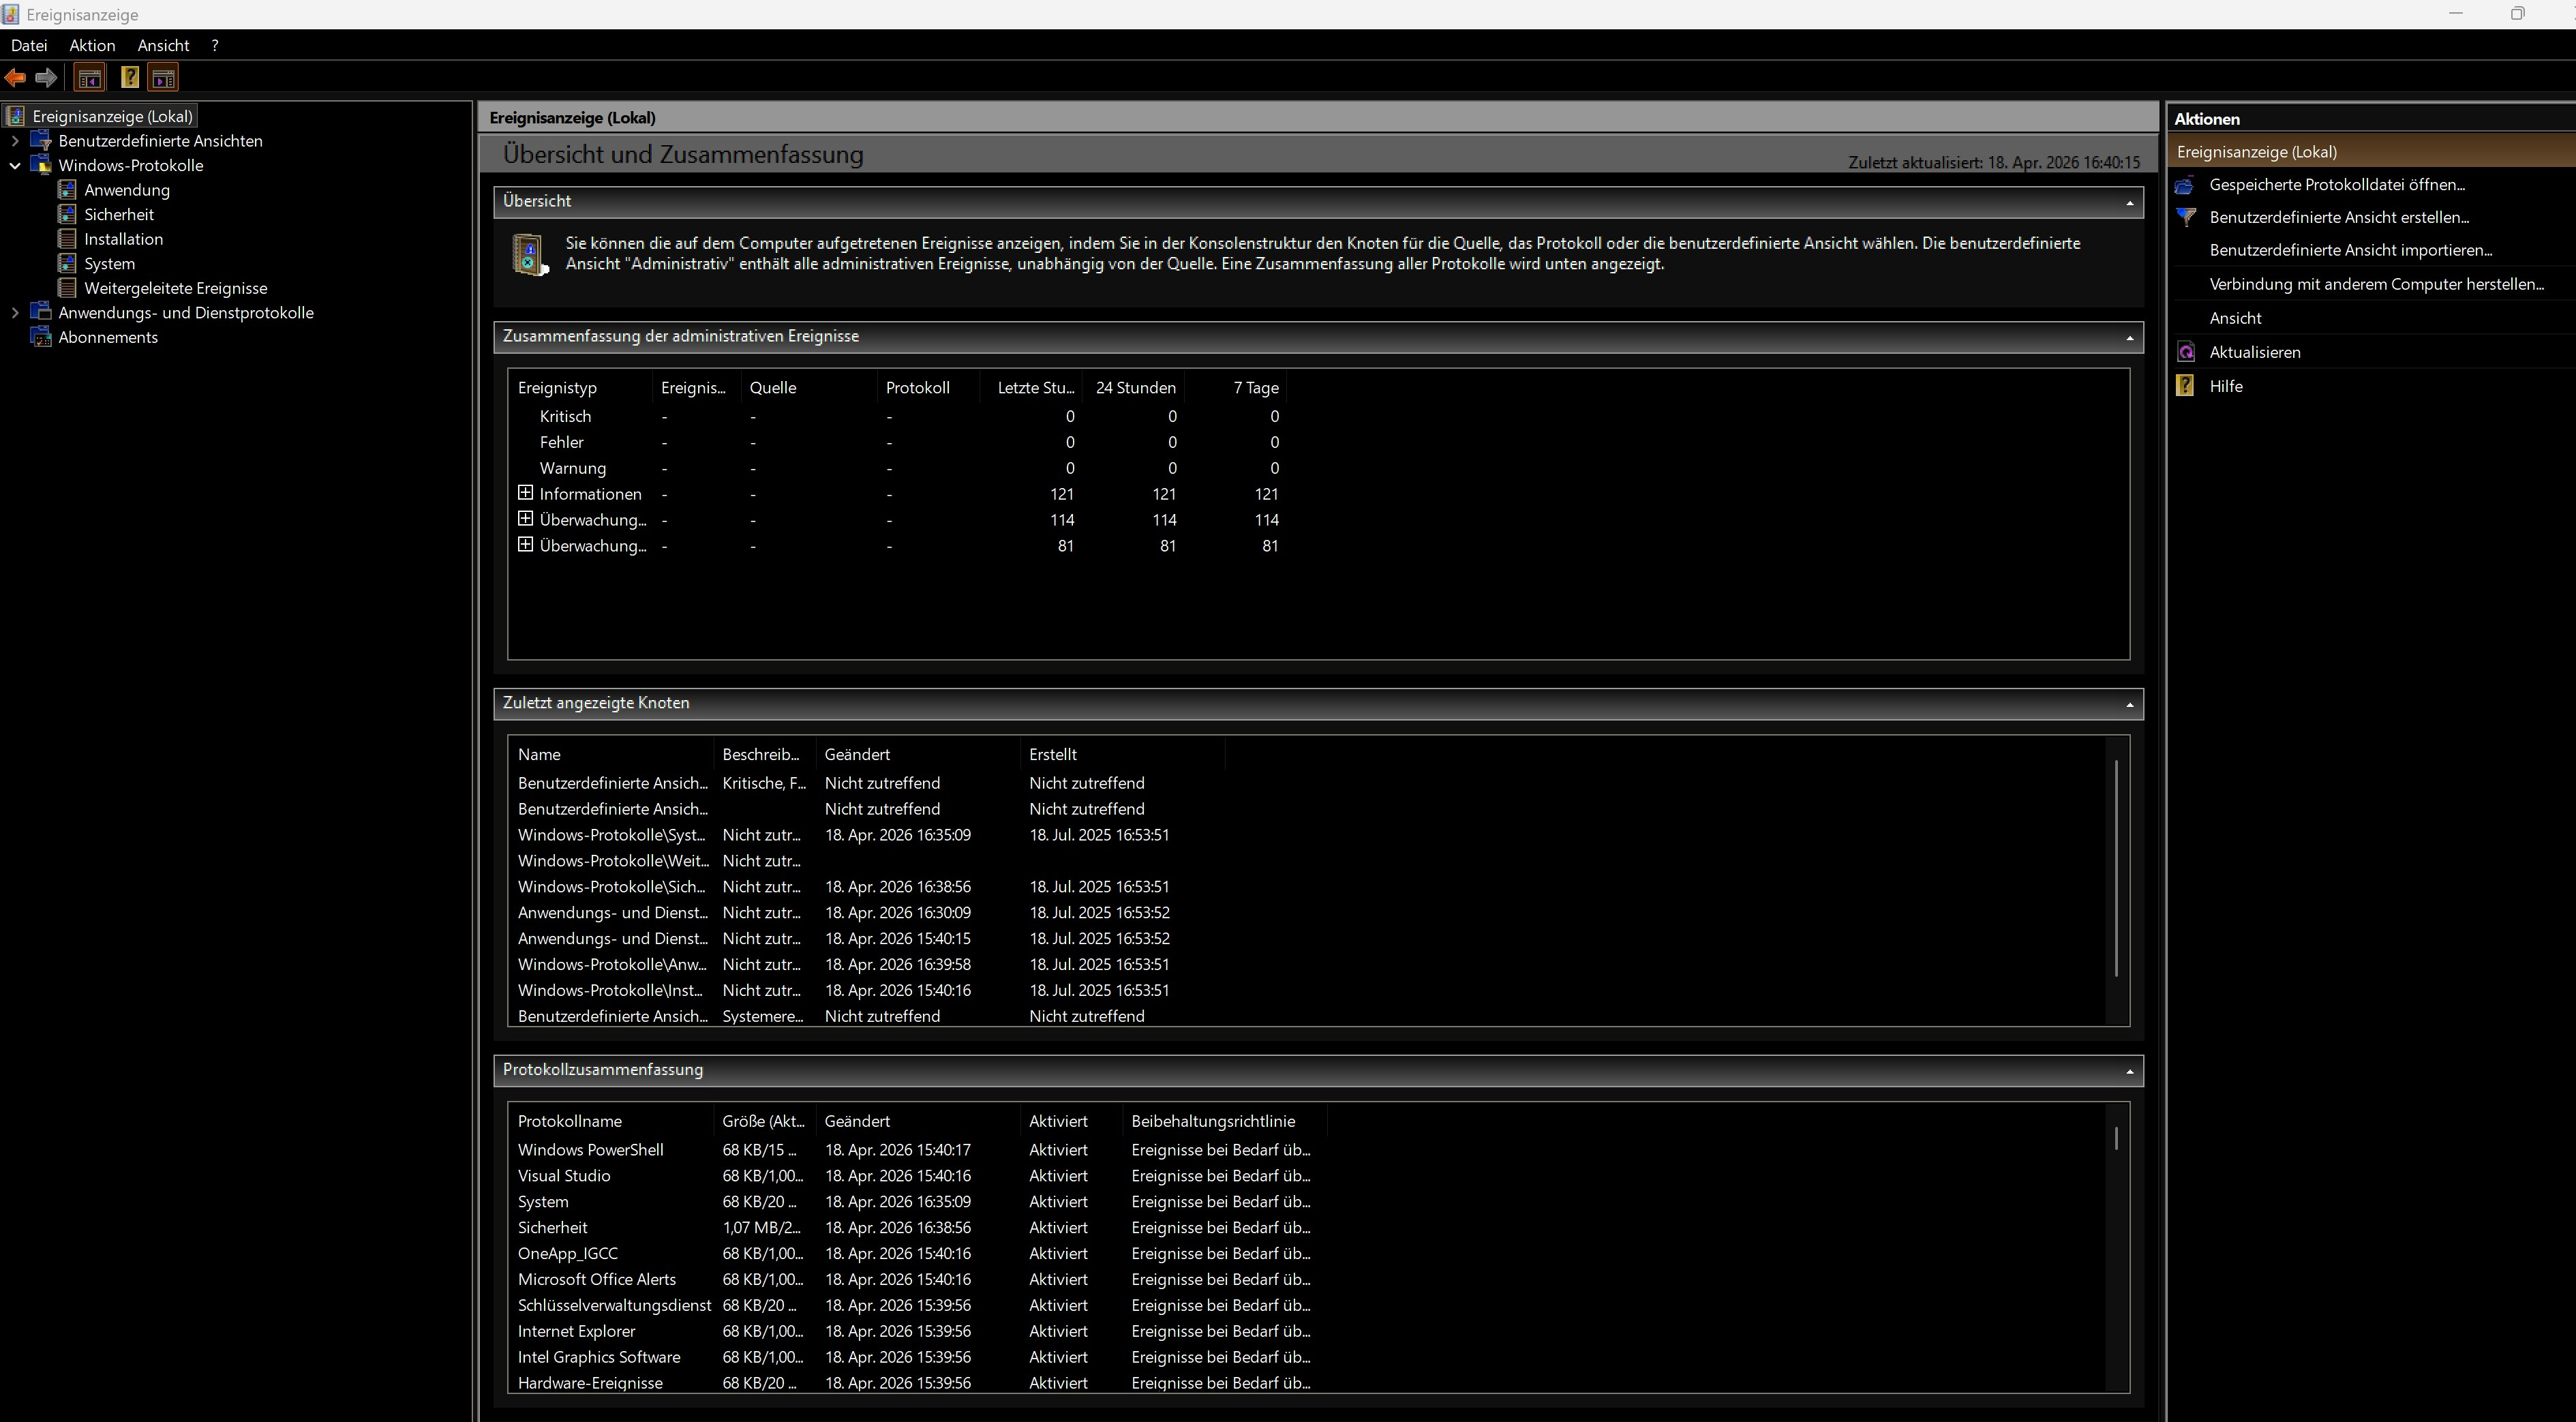Open the Aktion menu
This screenshot has height=1422, width=2576.
click(x=92, y=45)
